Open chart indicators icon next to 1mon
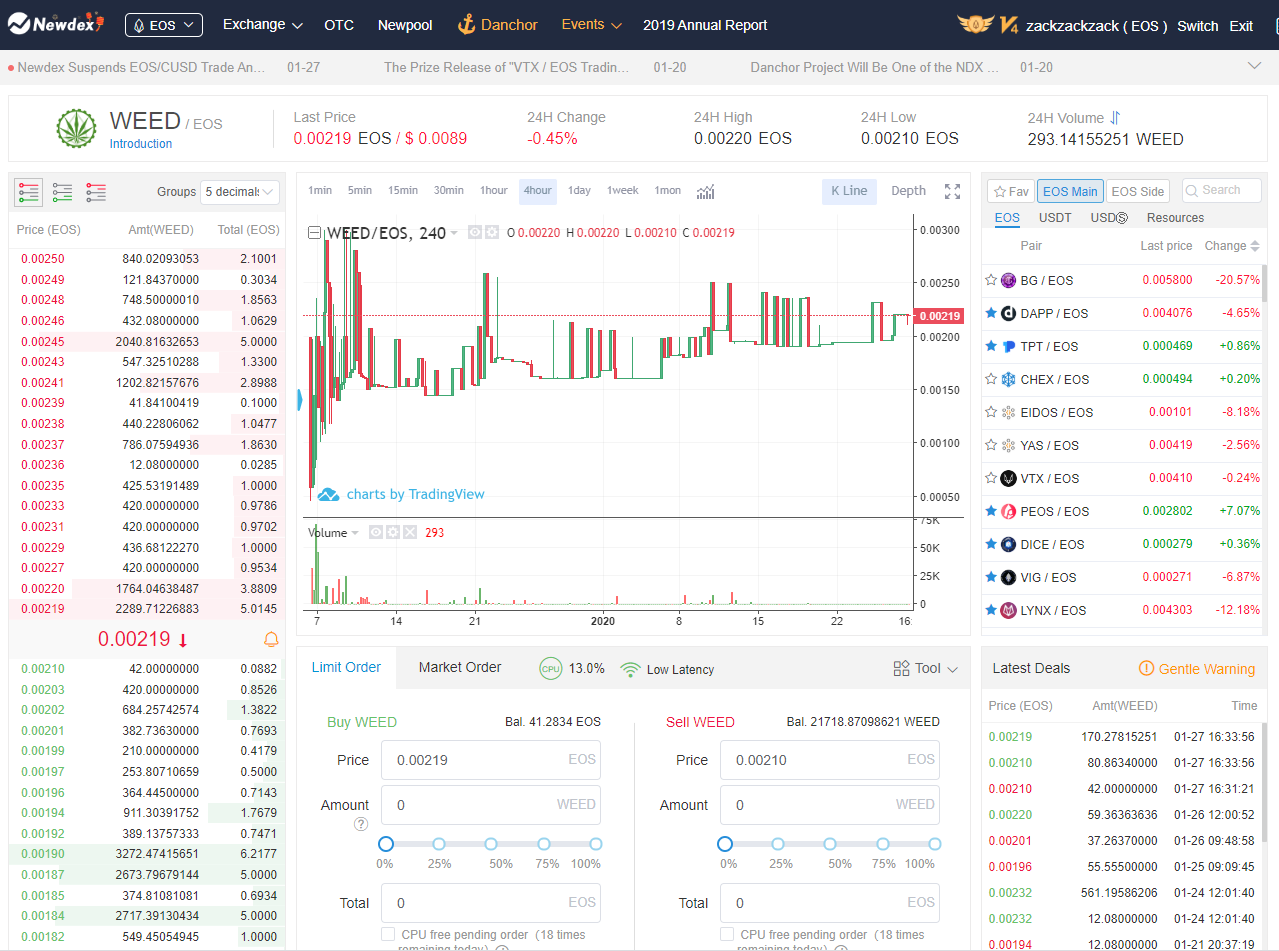Screen dimensions: 1279x951 point(705,191)
